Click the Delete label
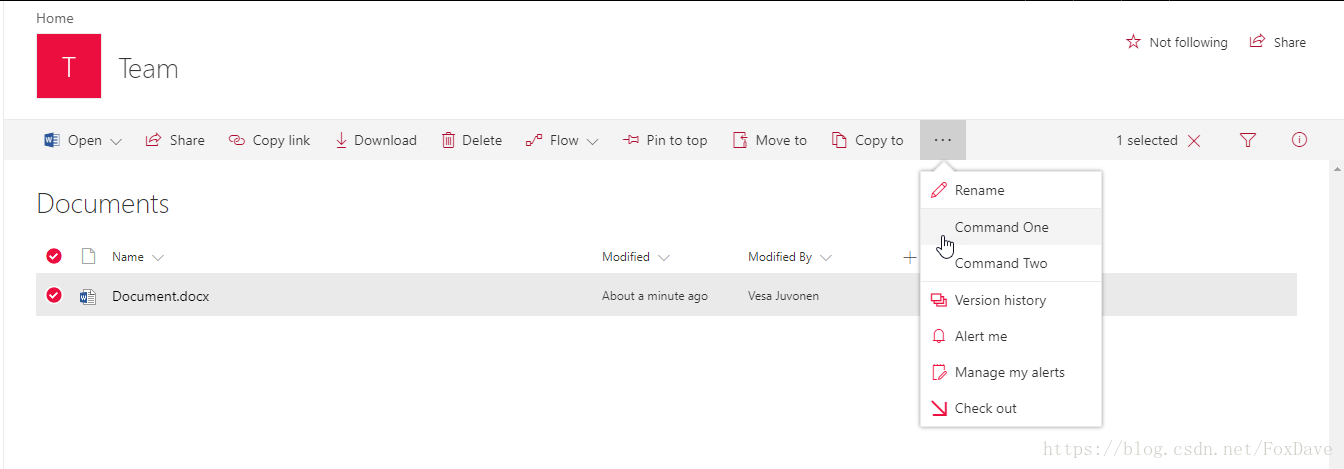This screenshot has height=469, width=1344. pos(482,140)
